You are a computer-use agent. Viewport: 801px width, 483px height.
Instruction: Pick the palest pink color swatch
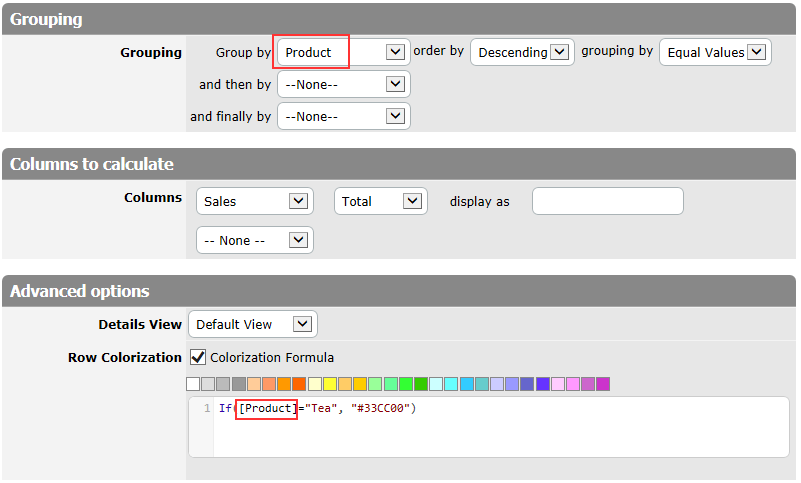coord(558,384)
